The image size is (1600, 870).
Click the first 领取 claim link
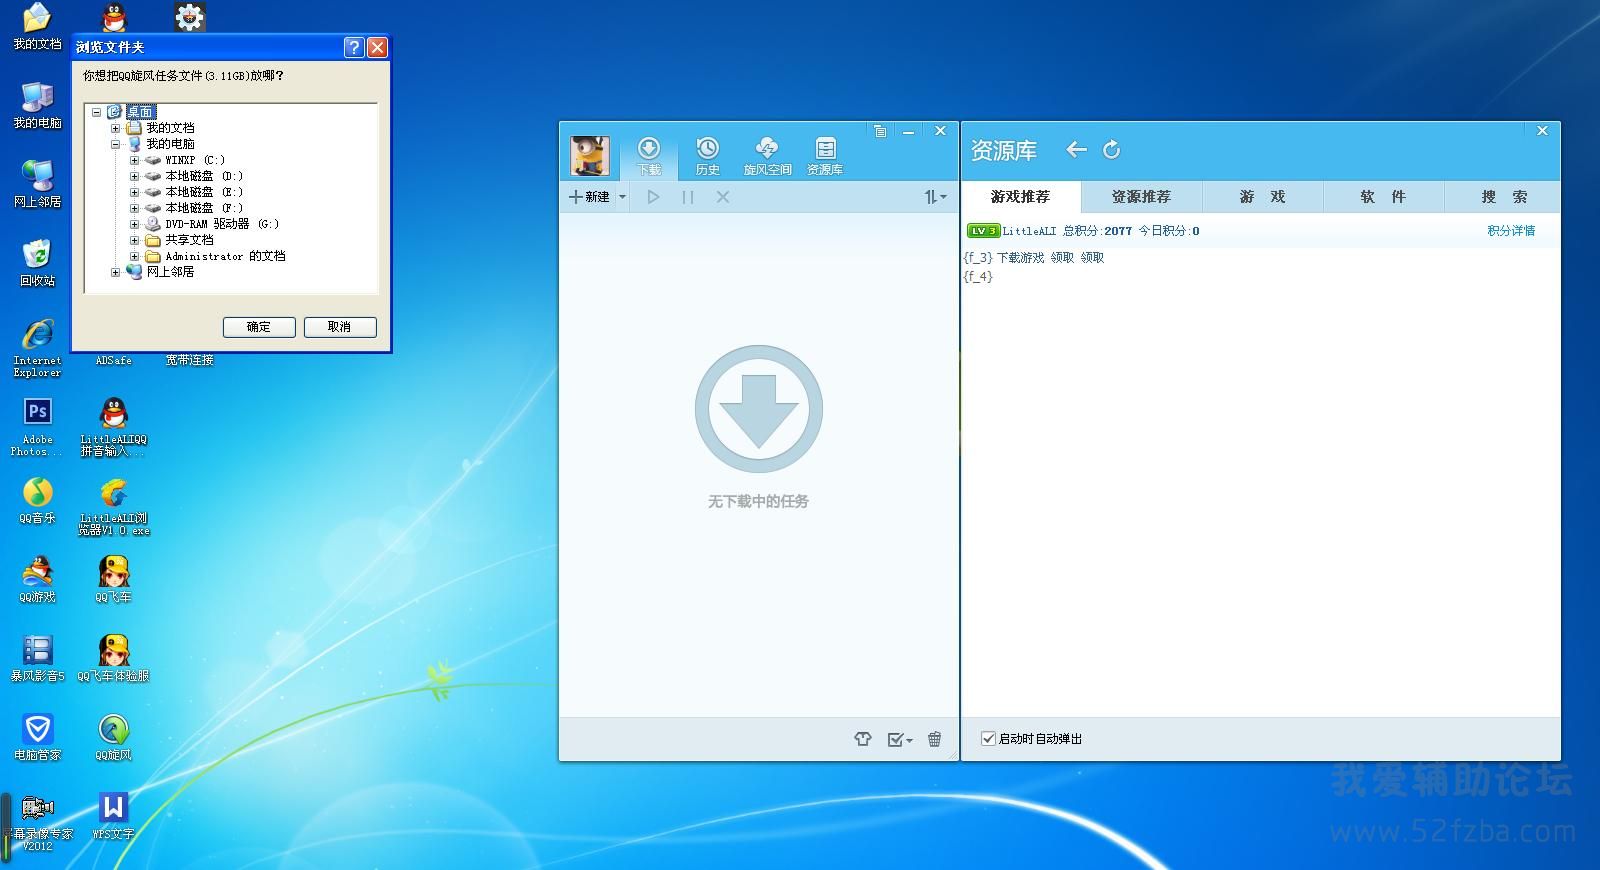(x=1062, y=258)
